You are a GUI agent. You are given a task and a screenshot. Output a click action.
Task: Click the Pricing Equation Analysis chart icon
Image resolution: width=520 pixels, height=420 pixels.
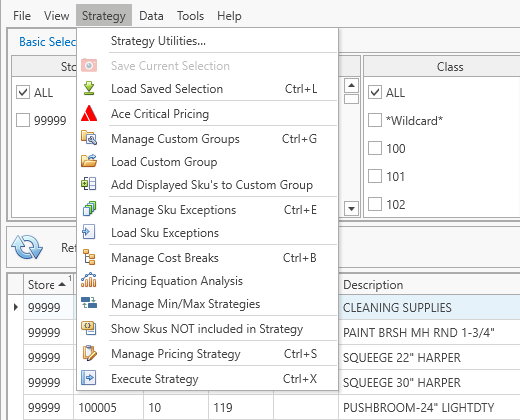89,280
